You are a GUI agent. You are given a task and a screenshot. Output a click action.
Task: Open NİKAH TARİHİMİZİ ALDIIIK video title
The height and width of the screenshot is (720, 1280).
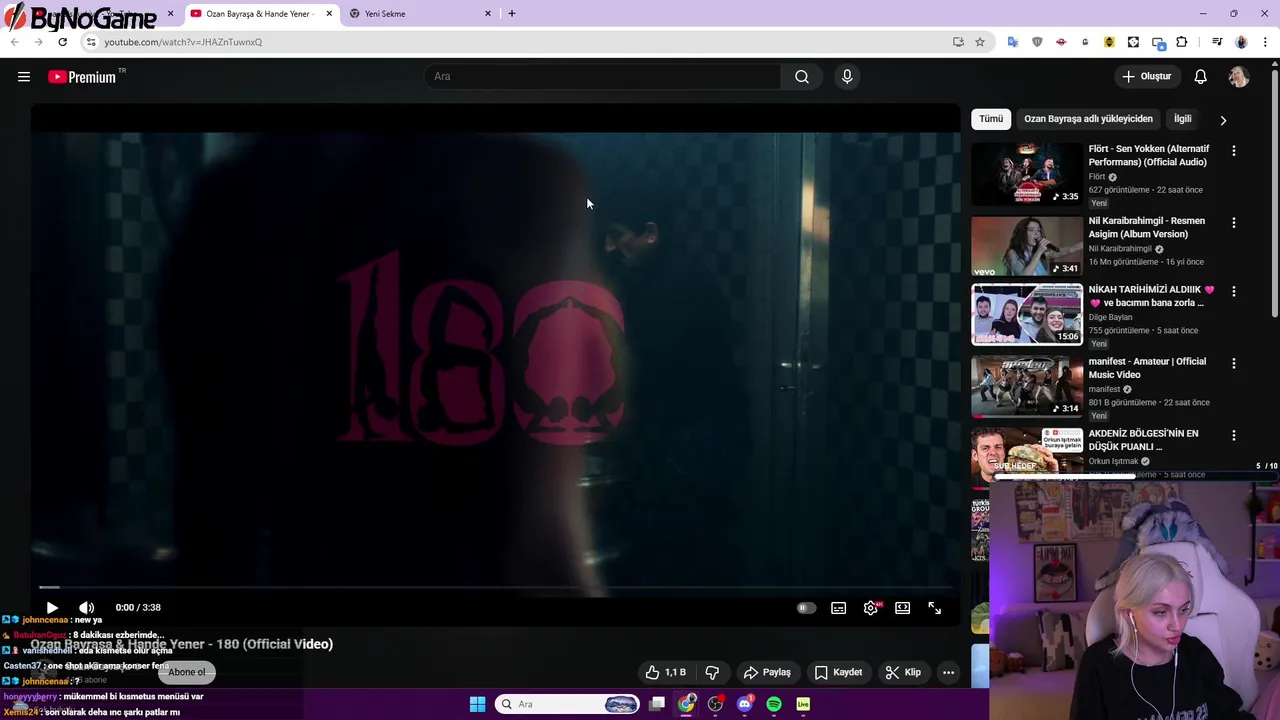pos(1151,296)
